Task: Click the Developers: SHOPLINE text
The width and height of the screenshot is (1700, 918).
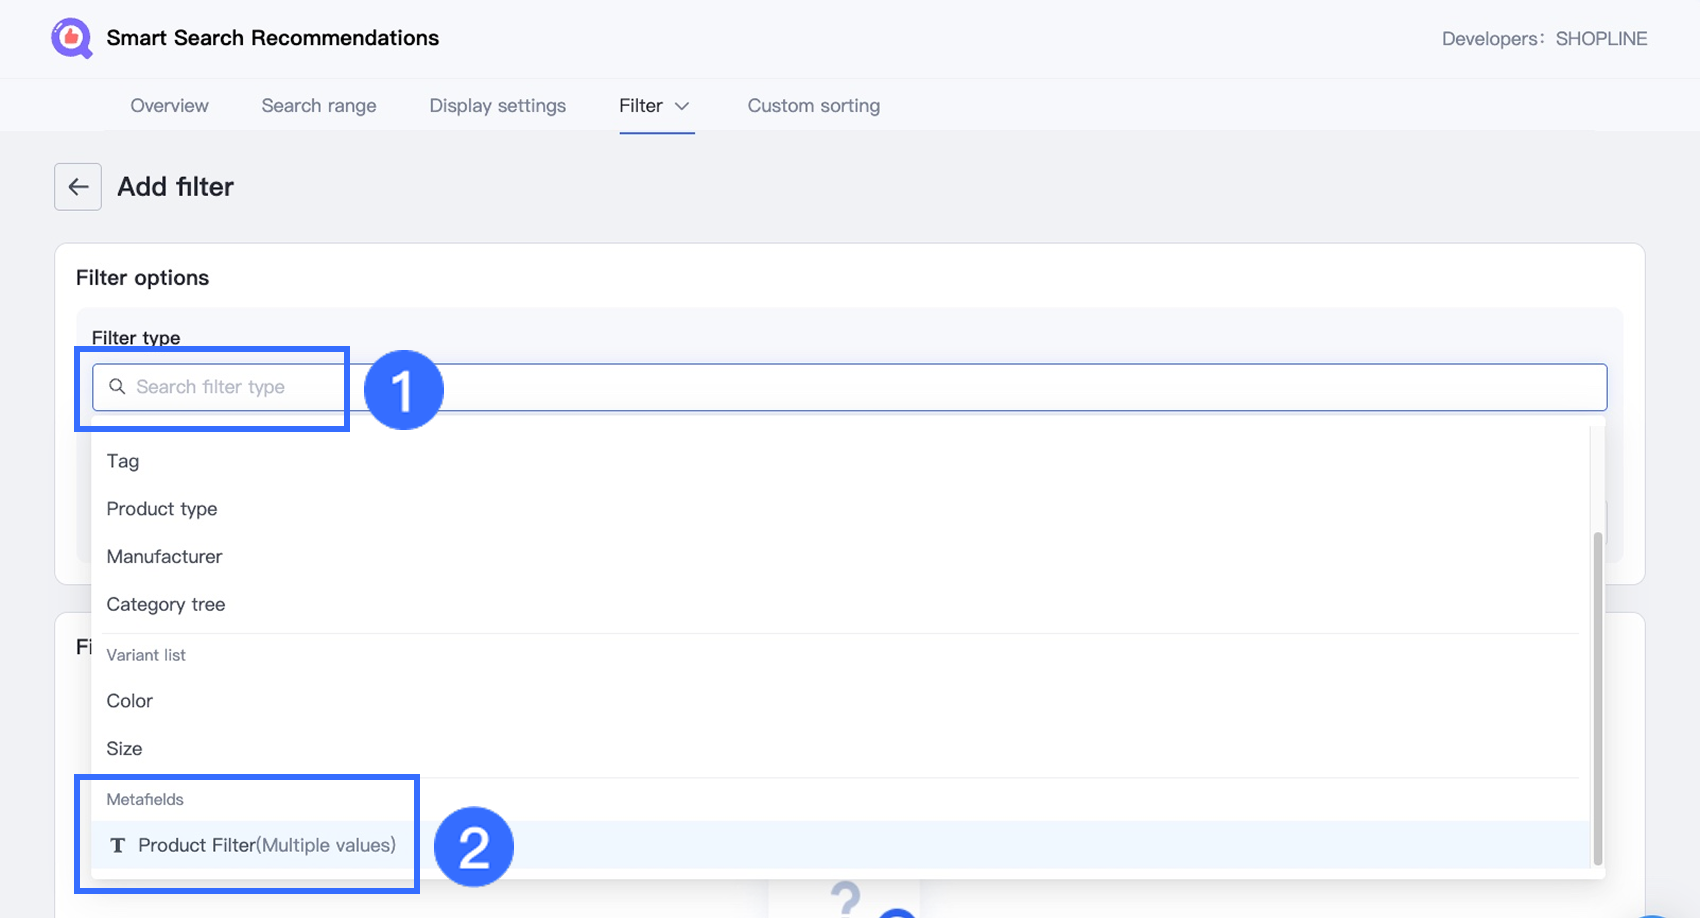Action: (1544, 39)
